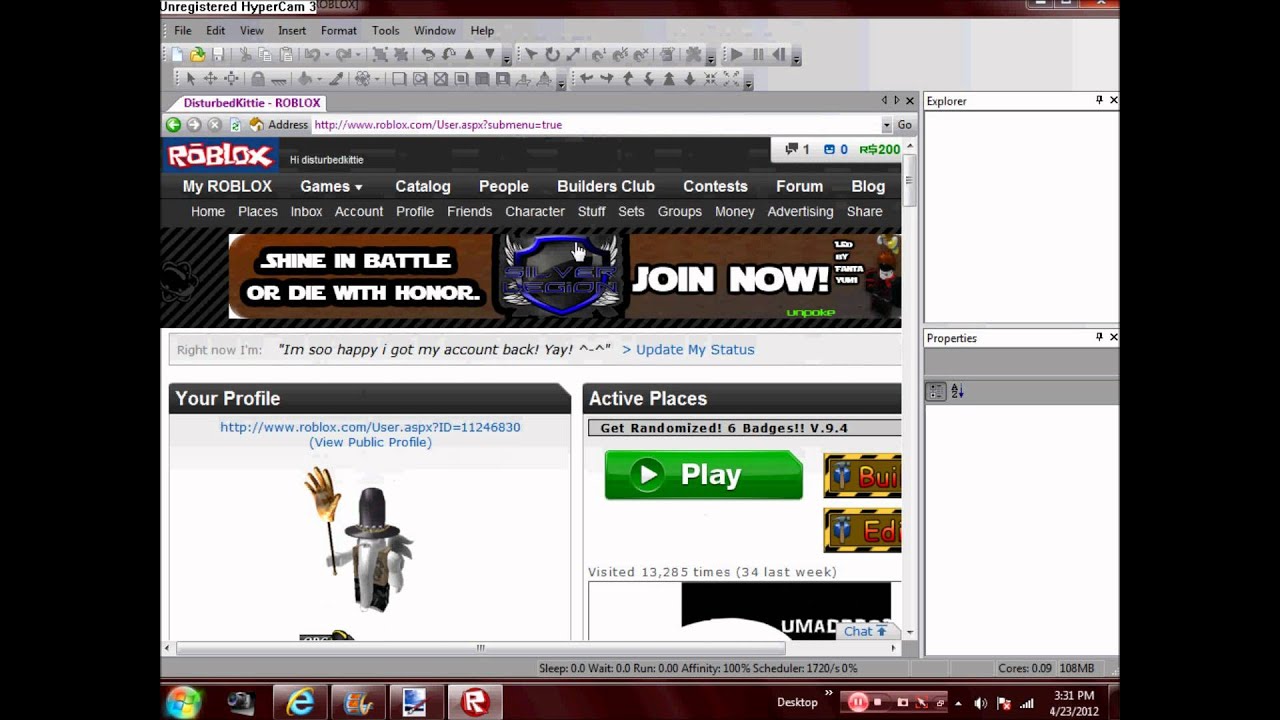This screenshot has height=720, width=1280.
Task: Open the Catalog page in ROBLOX nav
Action: [x=423, y=186]
